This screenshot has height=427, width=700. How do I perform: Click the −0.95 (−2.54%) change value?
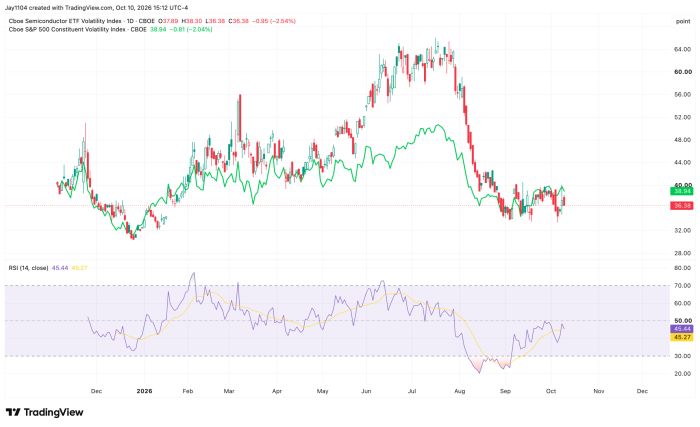tap(274, 21)
